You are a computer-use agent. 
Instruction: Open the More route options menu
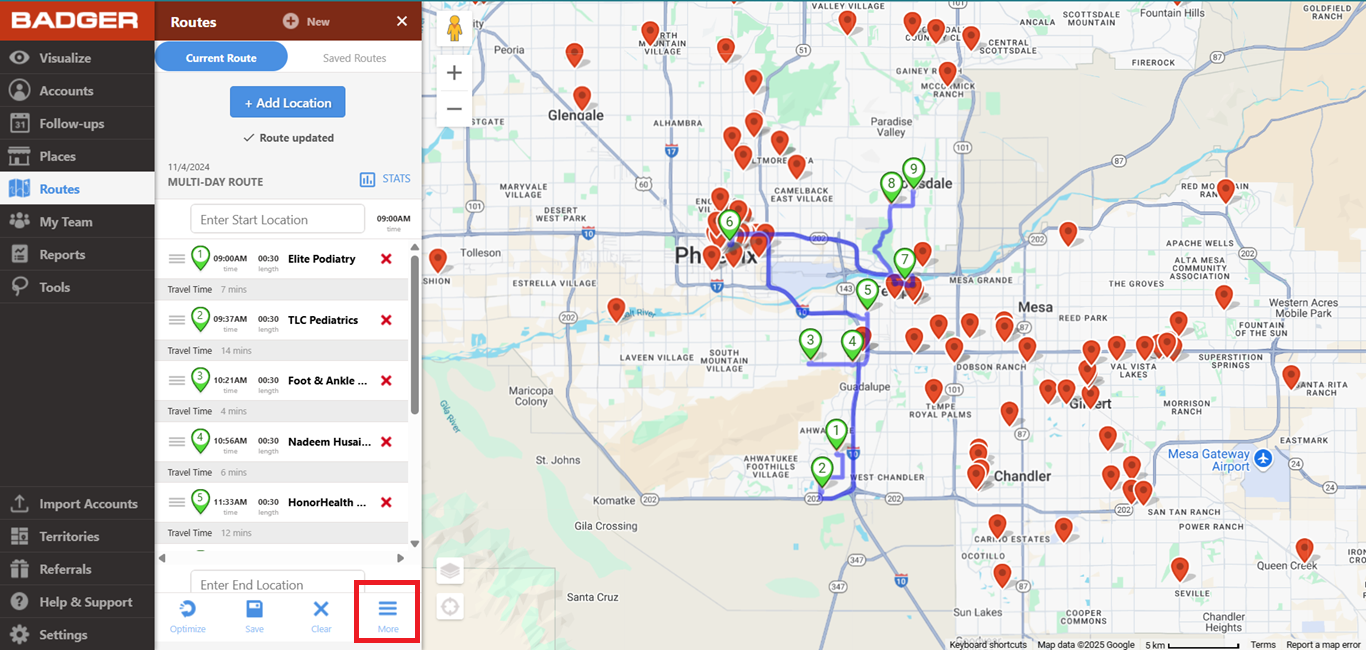(x=388, y=617)
